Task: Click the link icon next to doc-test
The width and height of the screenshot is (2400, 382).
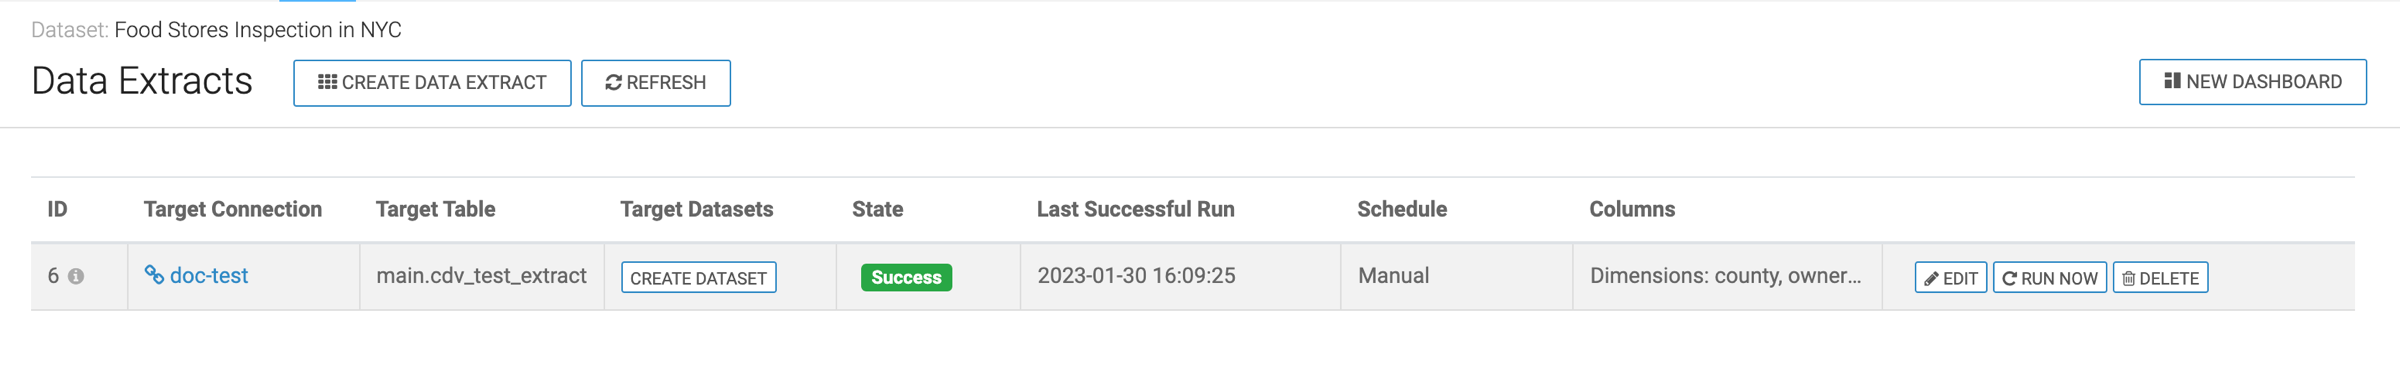Action: click(154, 275)
